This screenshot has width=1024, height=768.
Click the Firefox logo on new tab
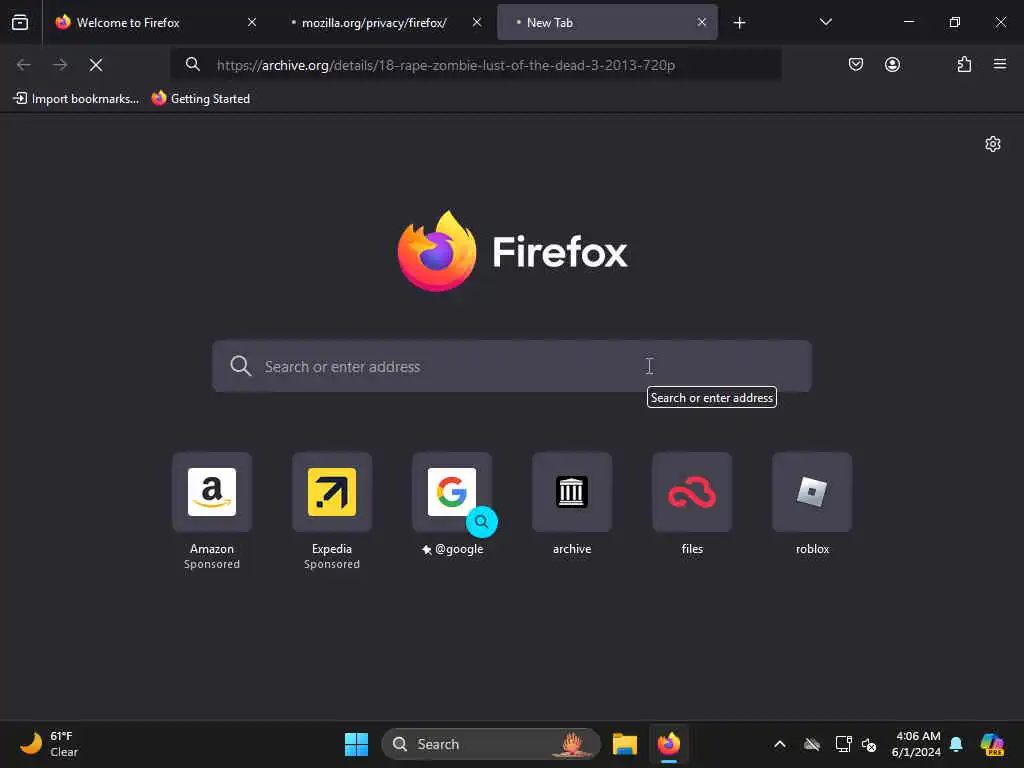click(512, 251)
